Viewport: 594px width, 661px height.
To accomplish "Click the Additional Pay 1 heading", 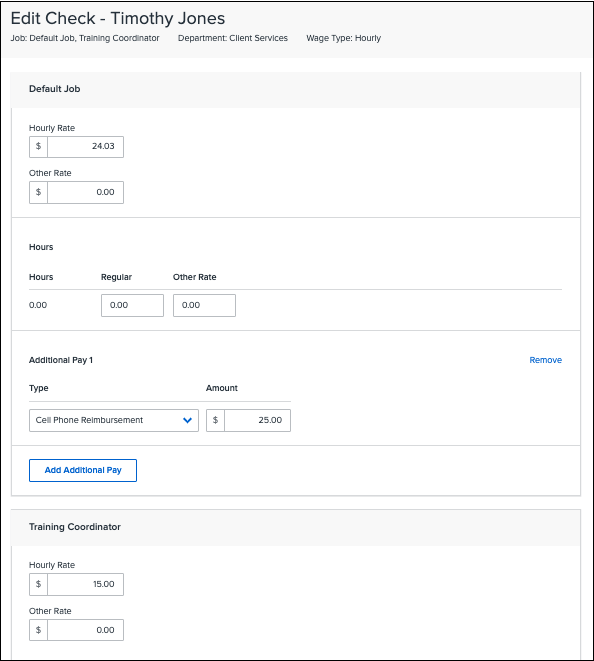I will [x=61, y=360].
